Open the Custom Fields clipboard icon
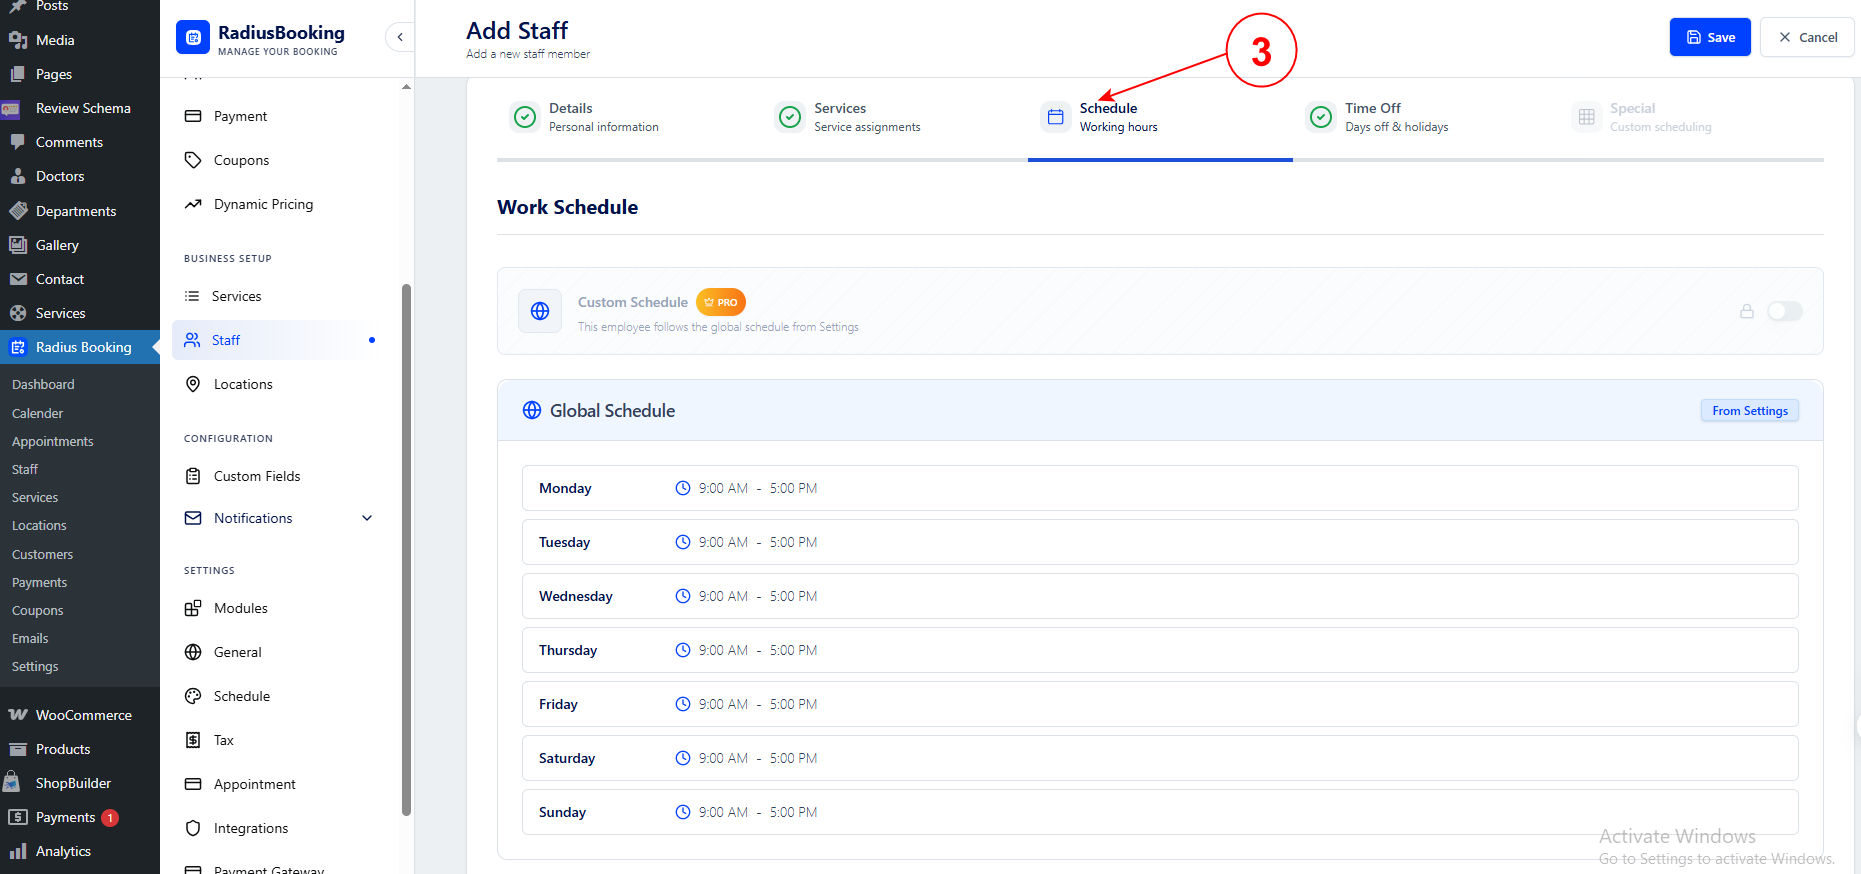The image size is (1861, 874). [x=193, y=476]
